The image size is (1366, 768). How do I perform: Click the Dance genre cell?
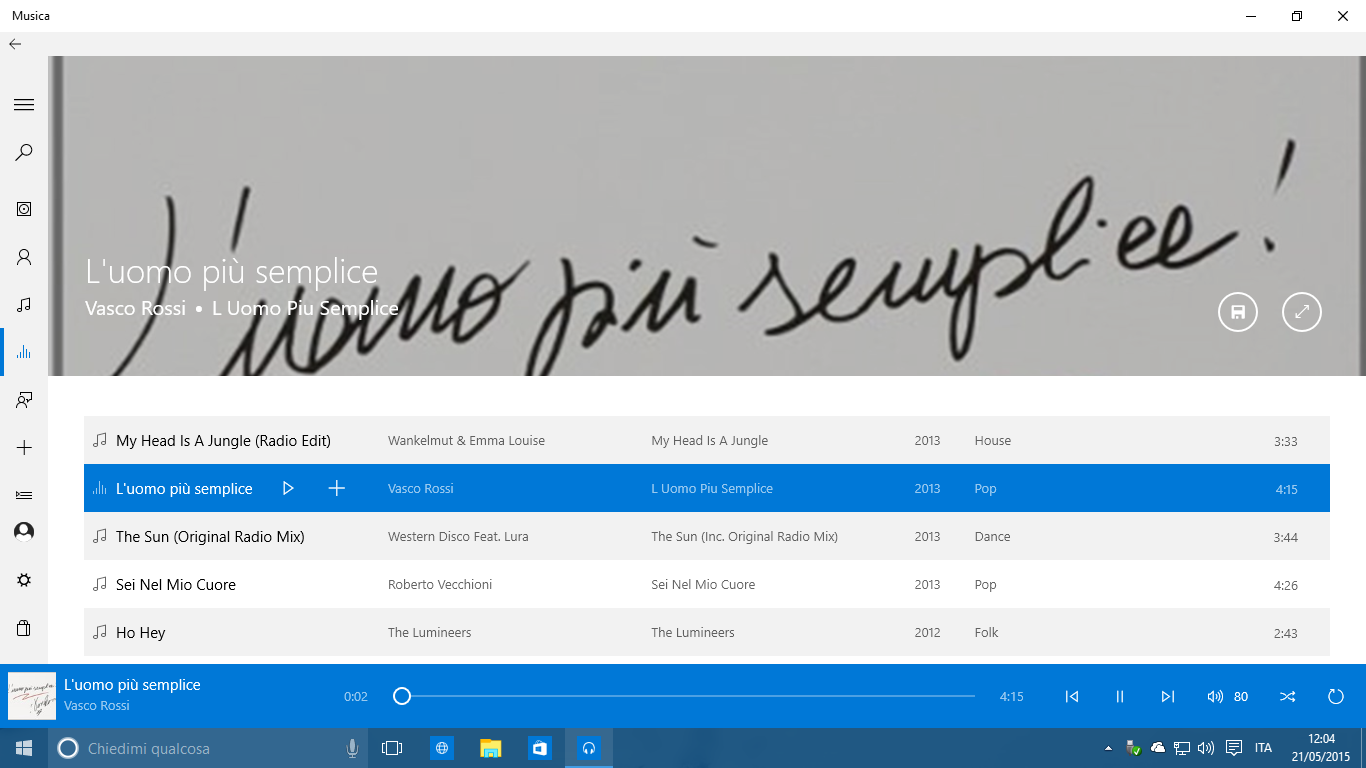tap(992, 536)
